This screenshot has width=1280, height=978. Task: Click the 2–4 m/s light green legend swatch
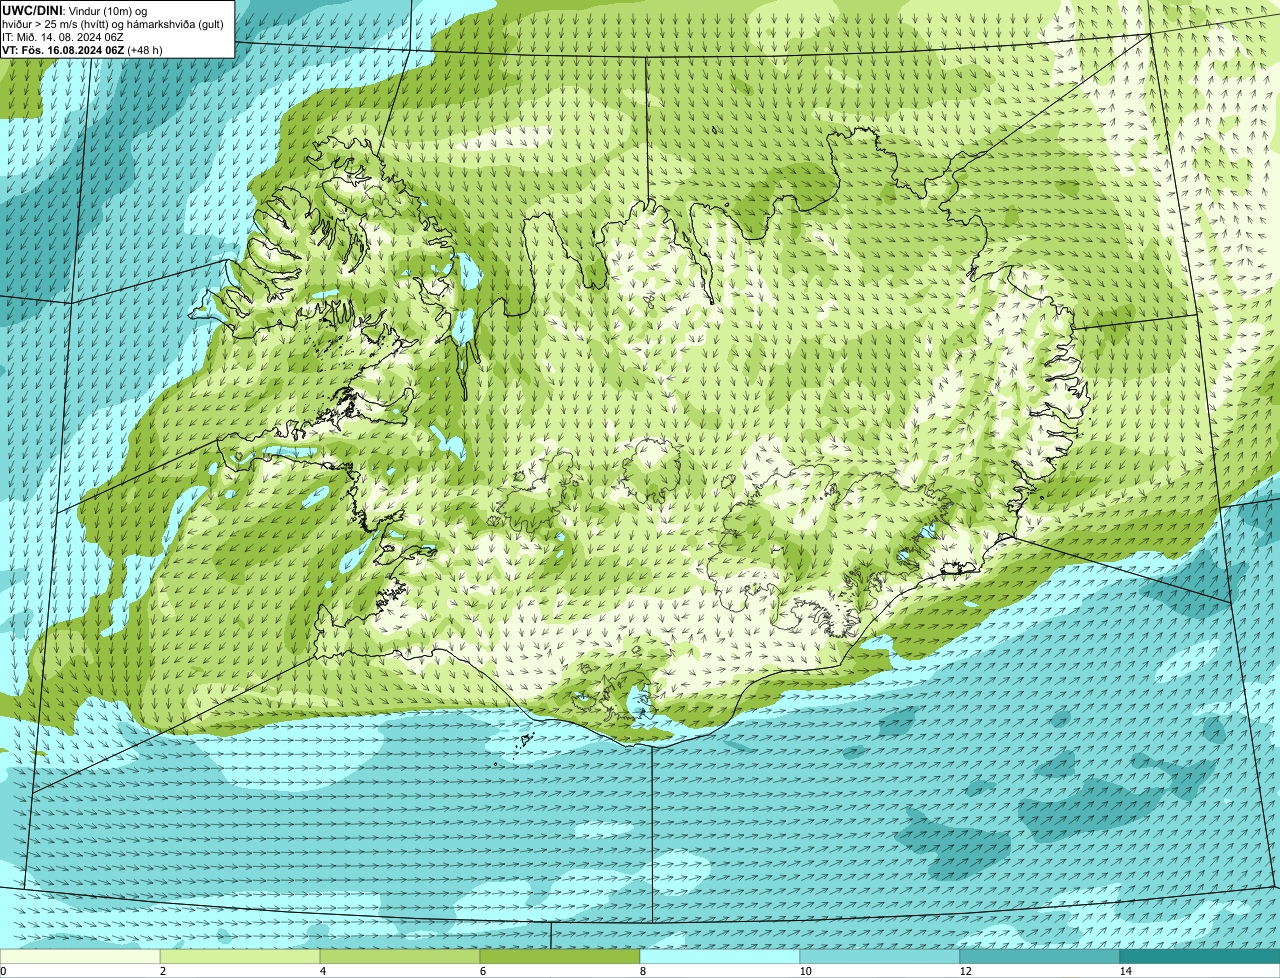(x=240, y=957)
